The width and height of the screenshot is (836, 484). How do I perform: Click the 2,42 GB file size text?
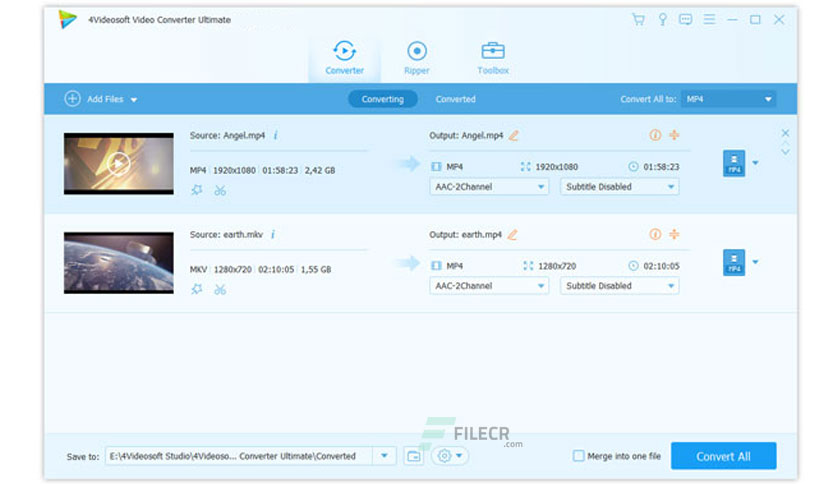pos(320,171)
